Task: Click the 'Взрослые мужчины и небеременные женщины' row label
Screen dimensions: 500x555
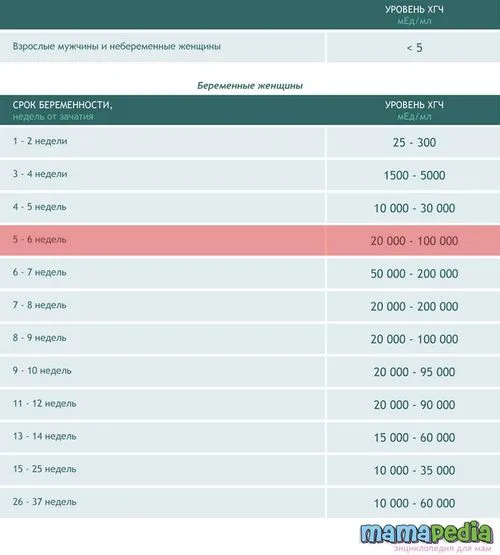Action: [x=117, y=47]
